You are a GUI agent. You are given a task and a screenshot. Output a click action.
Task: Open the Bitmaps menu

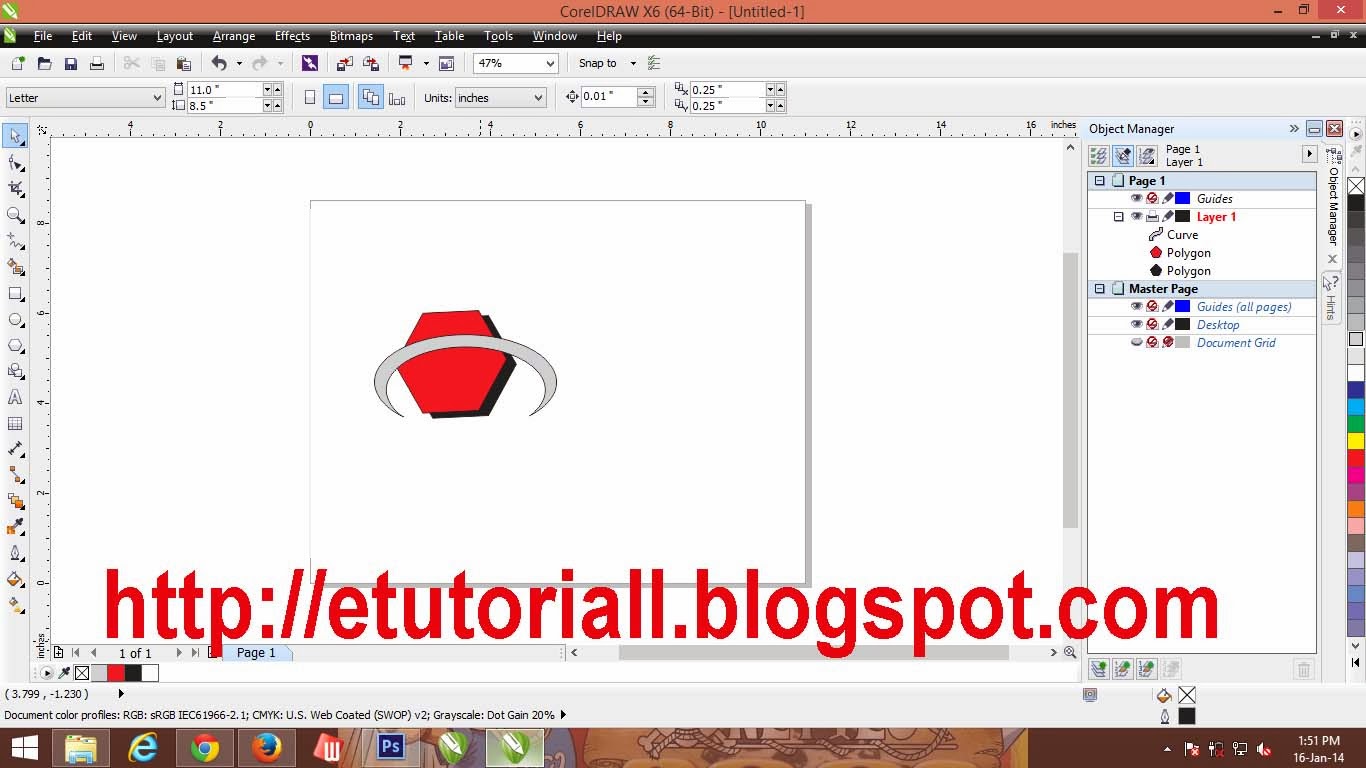tap(351, 36)
